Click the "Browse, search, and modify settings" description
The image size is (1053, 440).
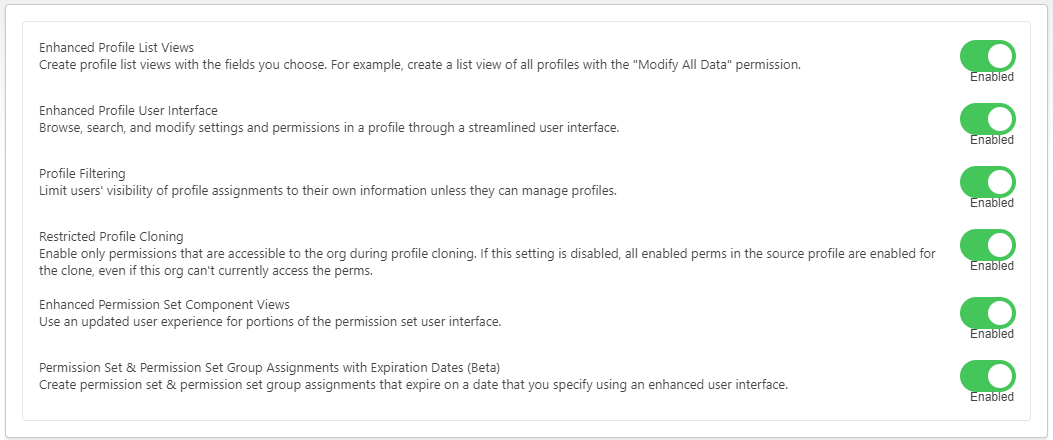(x=329, y=127)
